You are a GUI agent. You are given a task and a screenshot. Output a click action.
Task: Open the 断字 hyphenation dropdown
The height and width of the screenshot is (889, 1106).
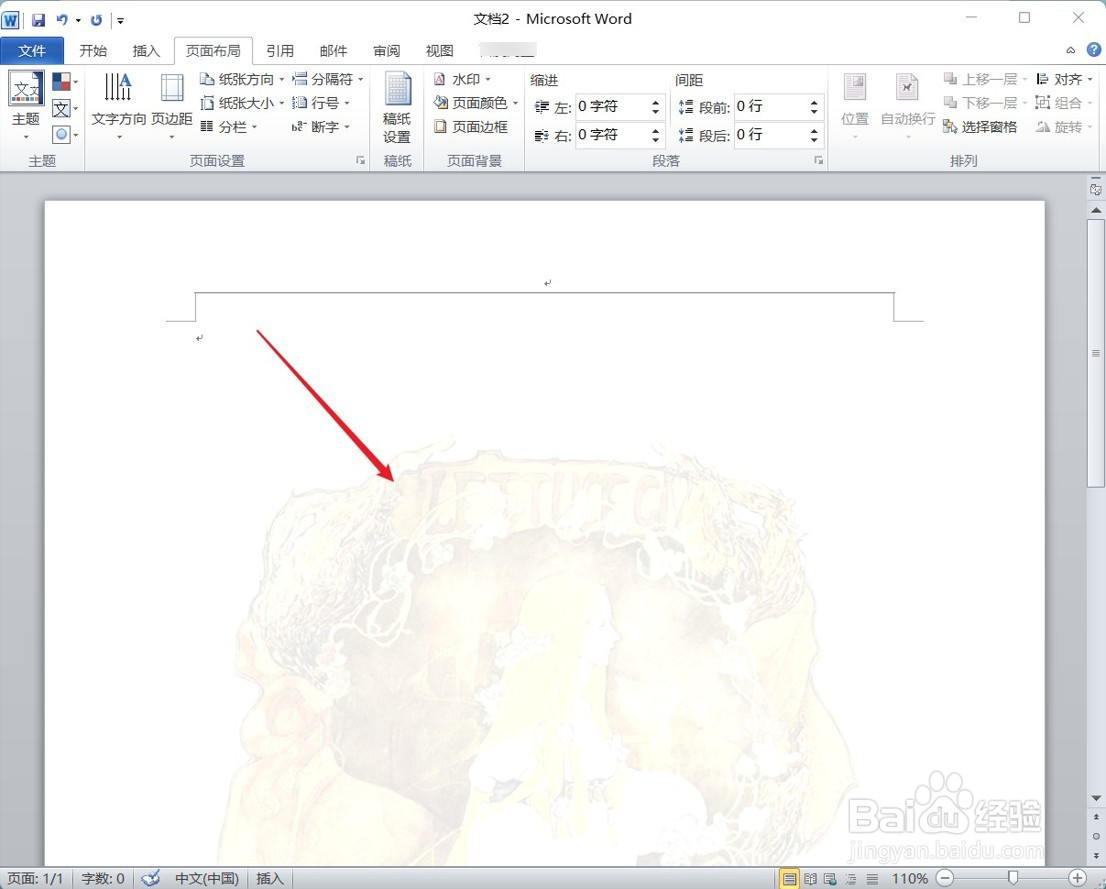(321, 127)
